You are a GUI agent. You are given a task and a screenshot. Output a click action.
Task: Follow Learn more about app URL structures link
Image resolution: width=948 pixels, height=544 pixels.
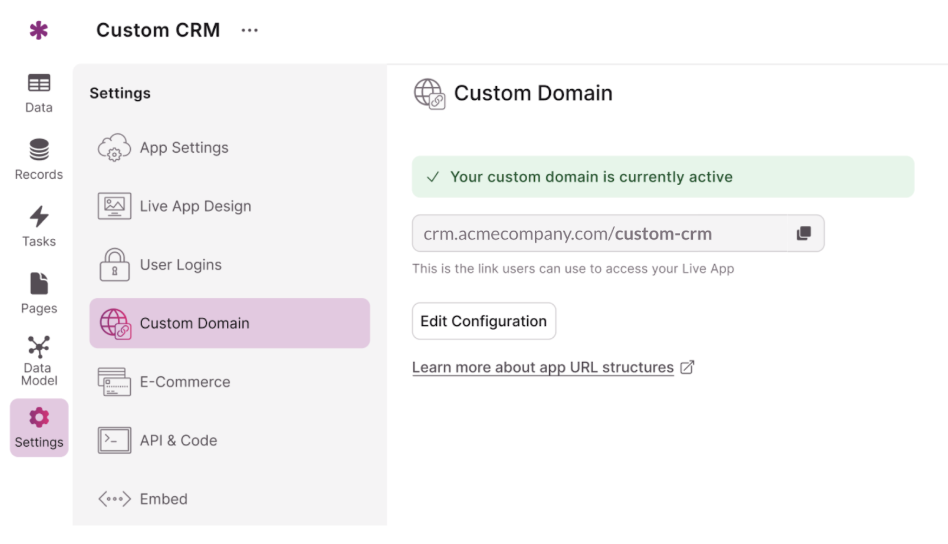tap(543, 367)
